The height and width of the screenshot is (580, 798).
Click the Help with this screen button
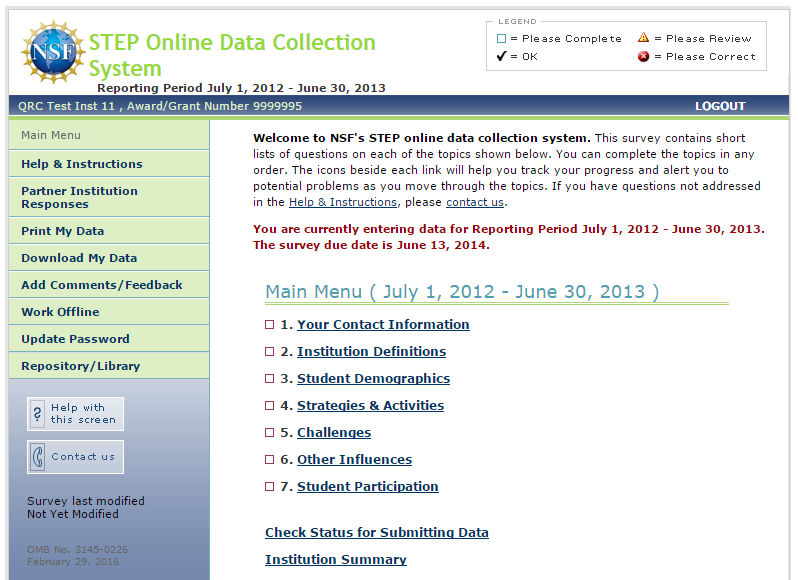(75, 414)
